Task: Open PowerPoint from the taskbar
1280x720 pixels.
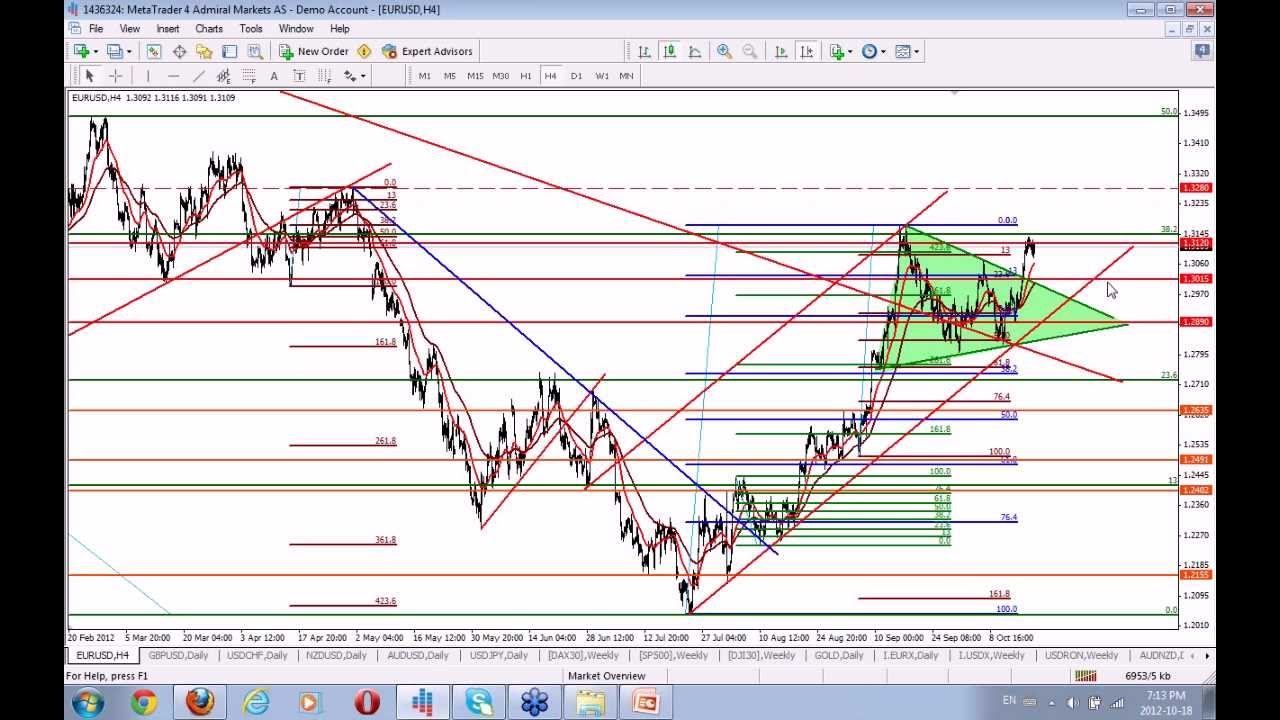Action: click(x=647, y=702)
